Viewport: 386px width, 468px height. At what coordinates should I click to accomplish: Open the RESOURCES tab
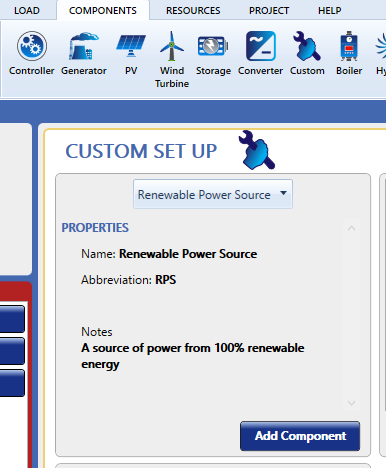click(x=193, y=11)
